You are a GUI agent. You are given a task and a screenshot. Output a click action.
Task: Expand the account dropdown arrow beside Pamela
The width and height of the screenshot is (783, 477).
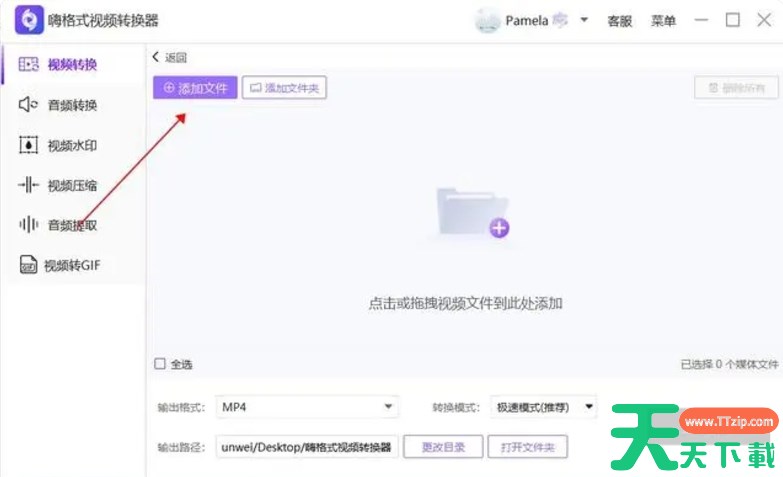(x=583, y=21)
